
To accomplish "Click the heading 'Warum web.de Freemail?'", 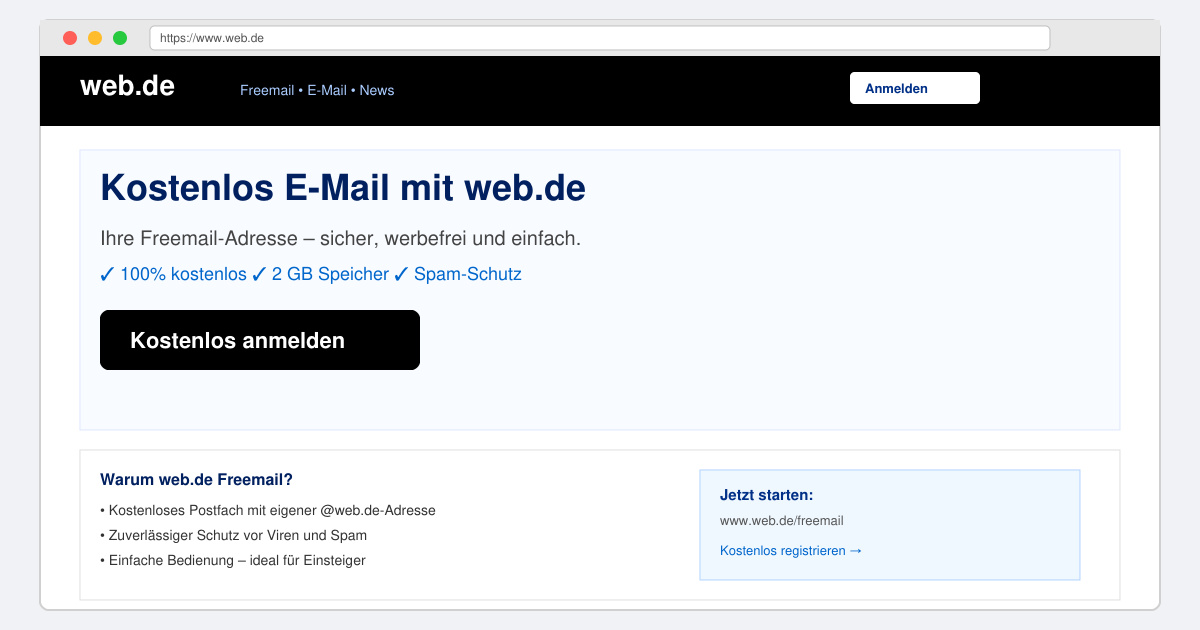I will coord(196,480).
